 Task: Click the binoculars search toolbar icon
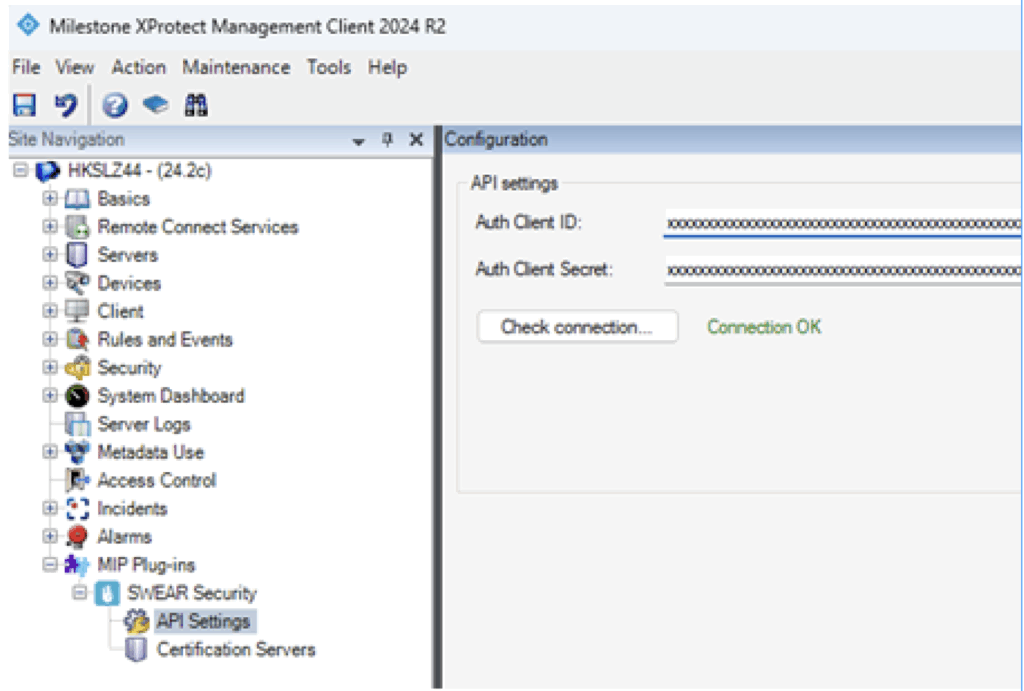pyautogui.click(x=196, y=105)
